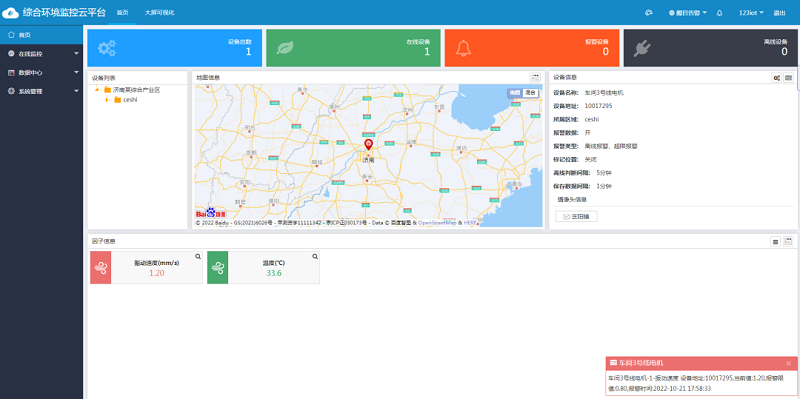Open the OpenStreetMap link on map

point(437,223)
